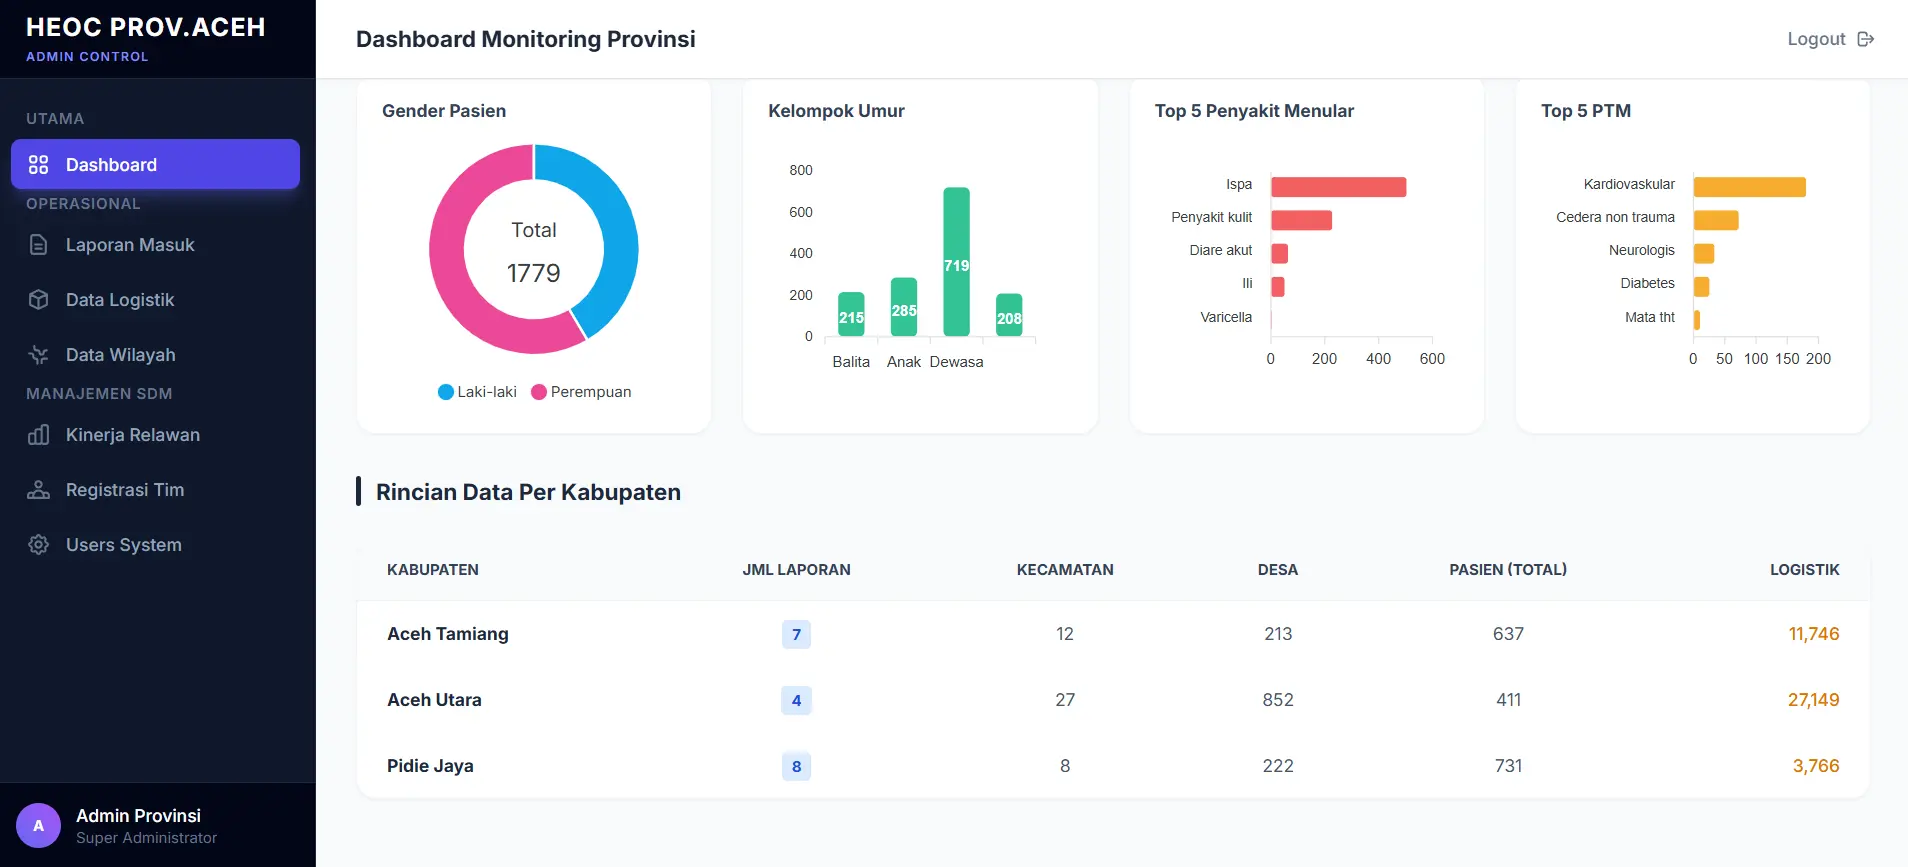Click the logout arrow icon
This screenshot has width=1908, height=867.
tap(1865, 39)
